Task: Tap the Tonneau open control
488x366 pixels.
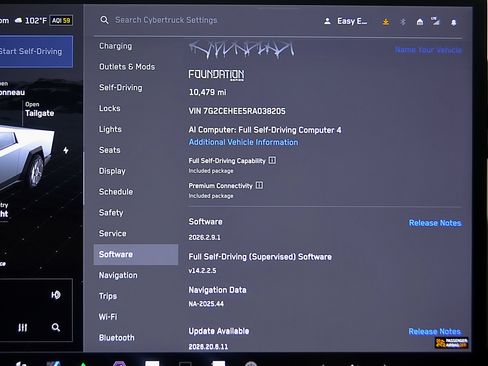Action: pyautogui.click(x=12, y=89)
